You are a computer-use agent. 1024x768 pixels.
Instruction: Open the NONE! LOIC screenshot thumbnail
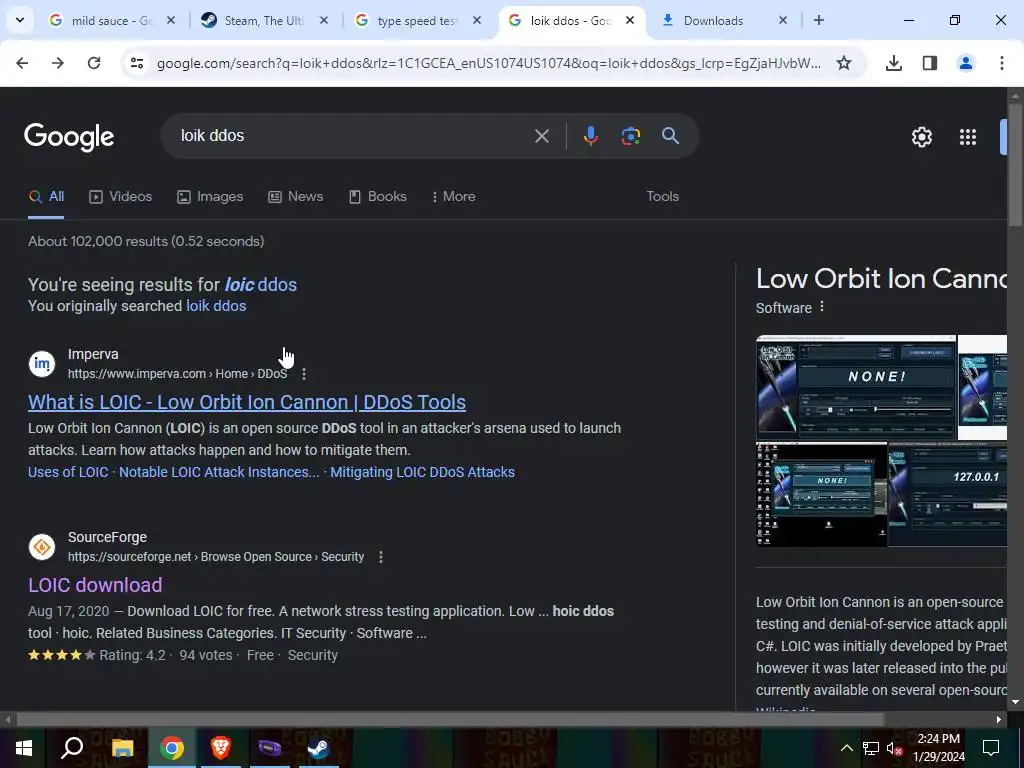click(x=856, y=387)
